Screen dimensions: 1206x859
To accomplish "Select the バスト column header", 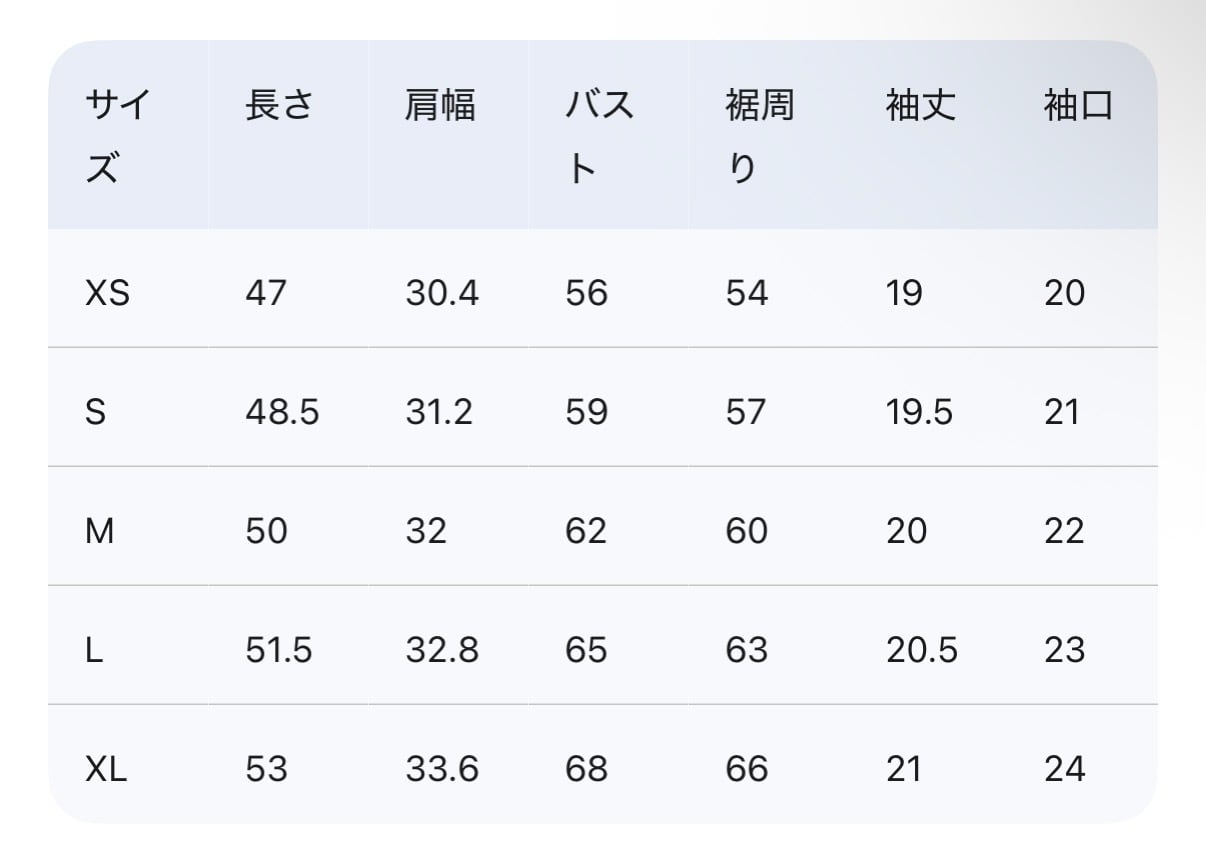I will [599, 137].
